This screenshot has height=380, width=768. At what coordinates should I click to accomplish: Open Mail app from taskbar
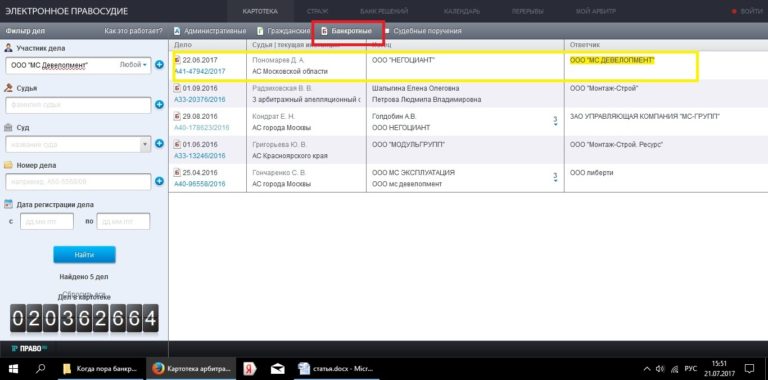coord(277,369)
